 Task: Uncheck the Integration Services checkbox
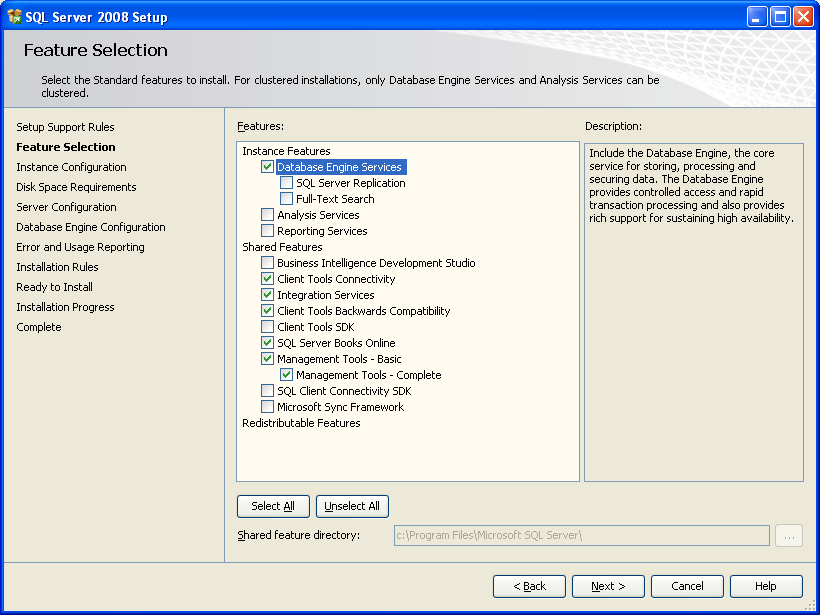[x=267, y=294]
